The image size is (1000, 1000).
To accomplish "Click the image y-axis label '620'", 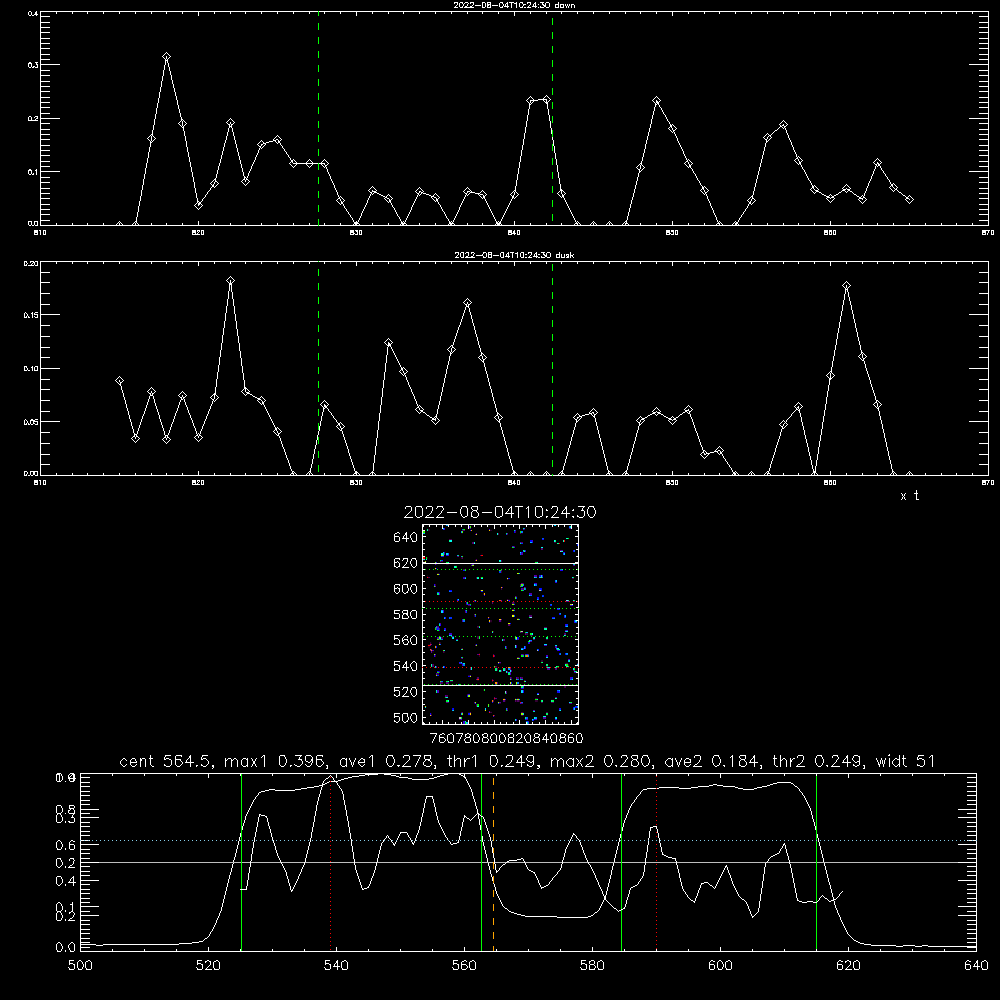I will 406,563.
